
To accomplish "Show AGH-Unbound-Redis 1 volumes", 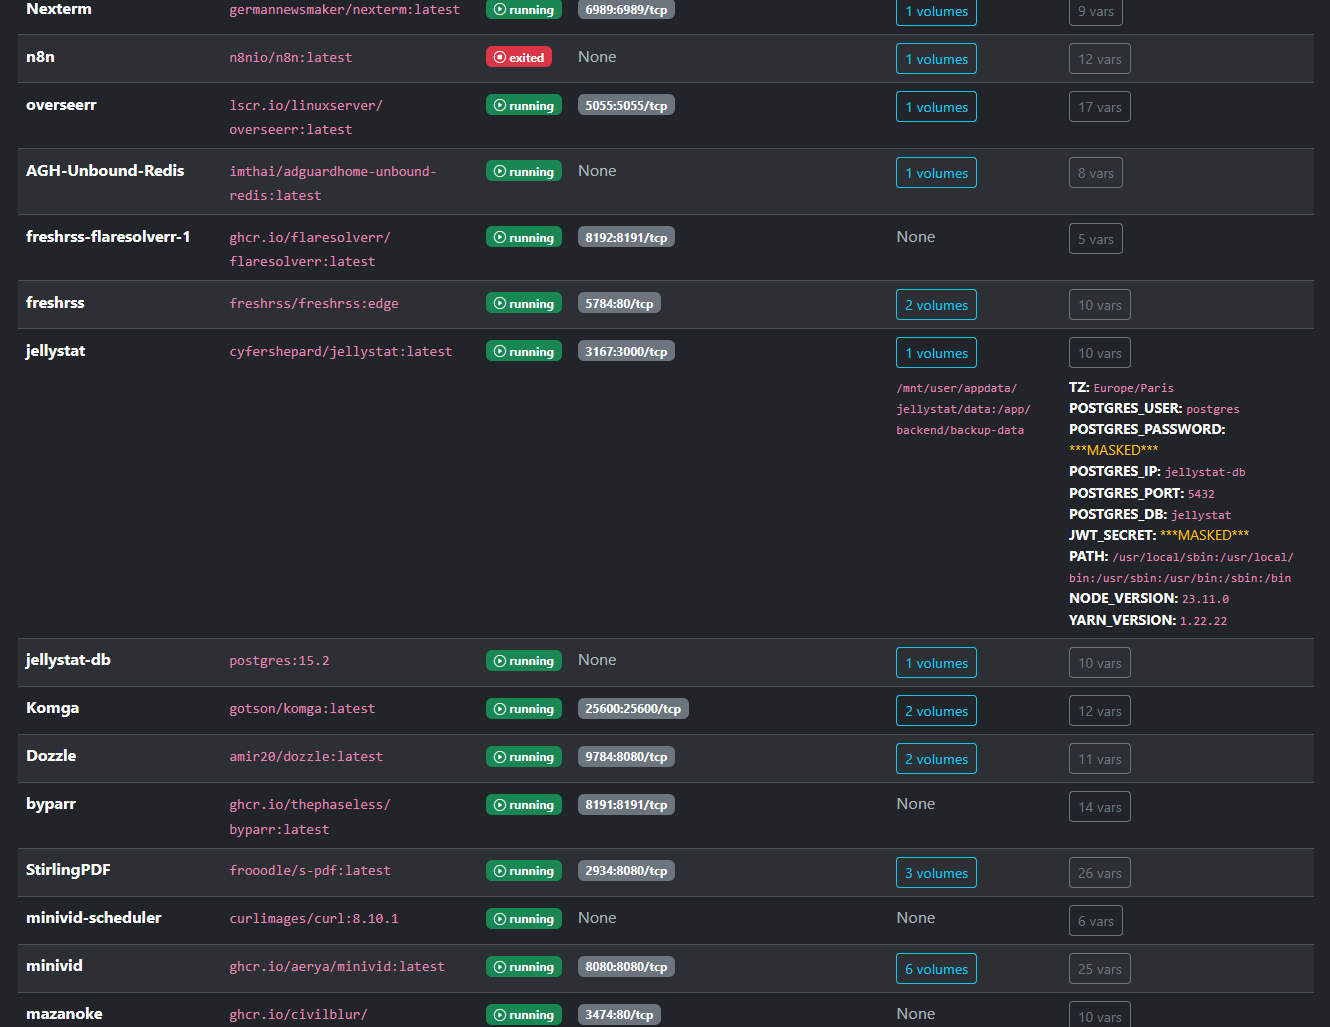I will click(x=936, y=173).
